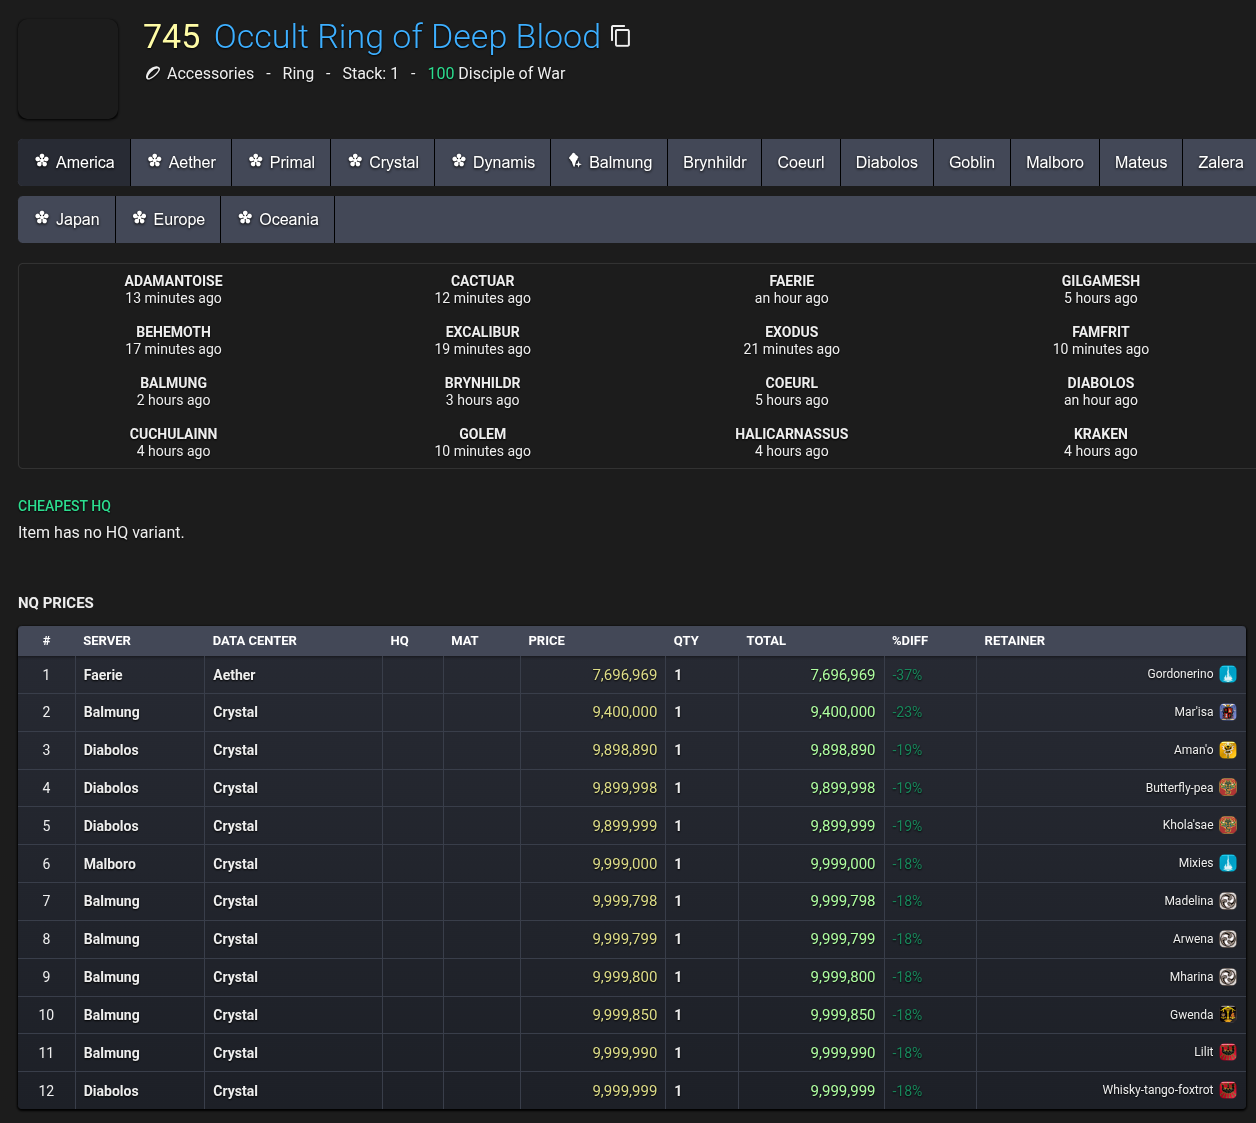Click the ADAMANTOISE update time entry
1256x1123 pixels.
(174, 289)
